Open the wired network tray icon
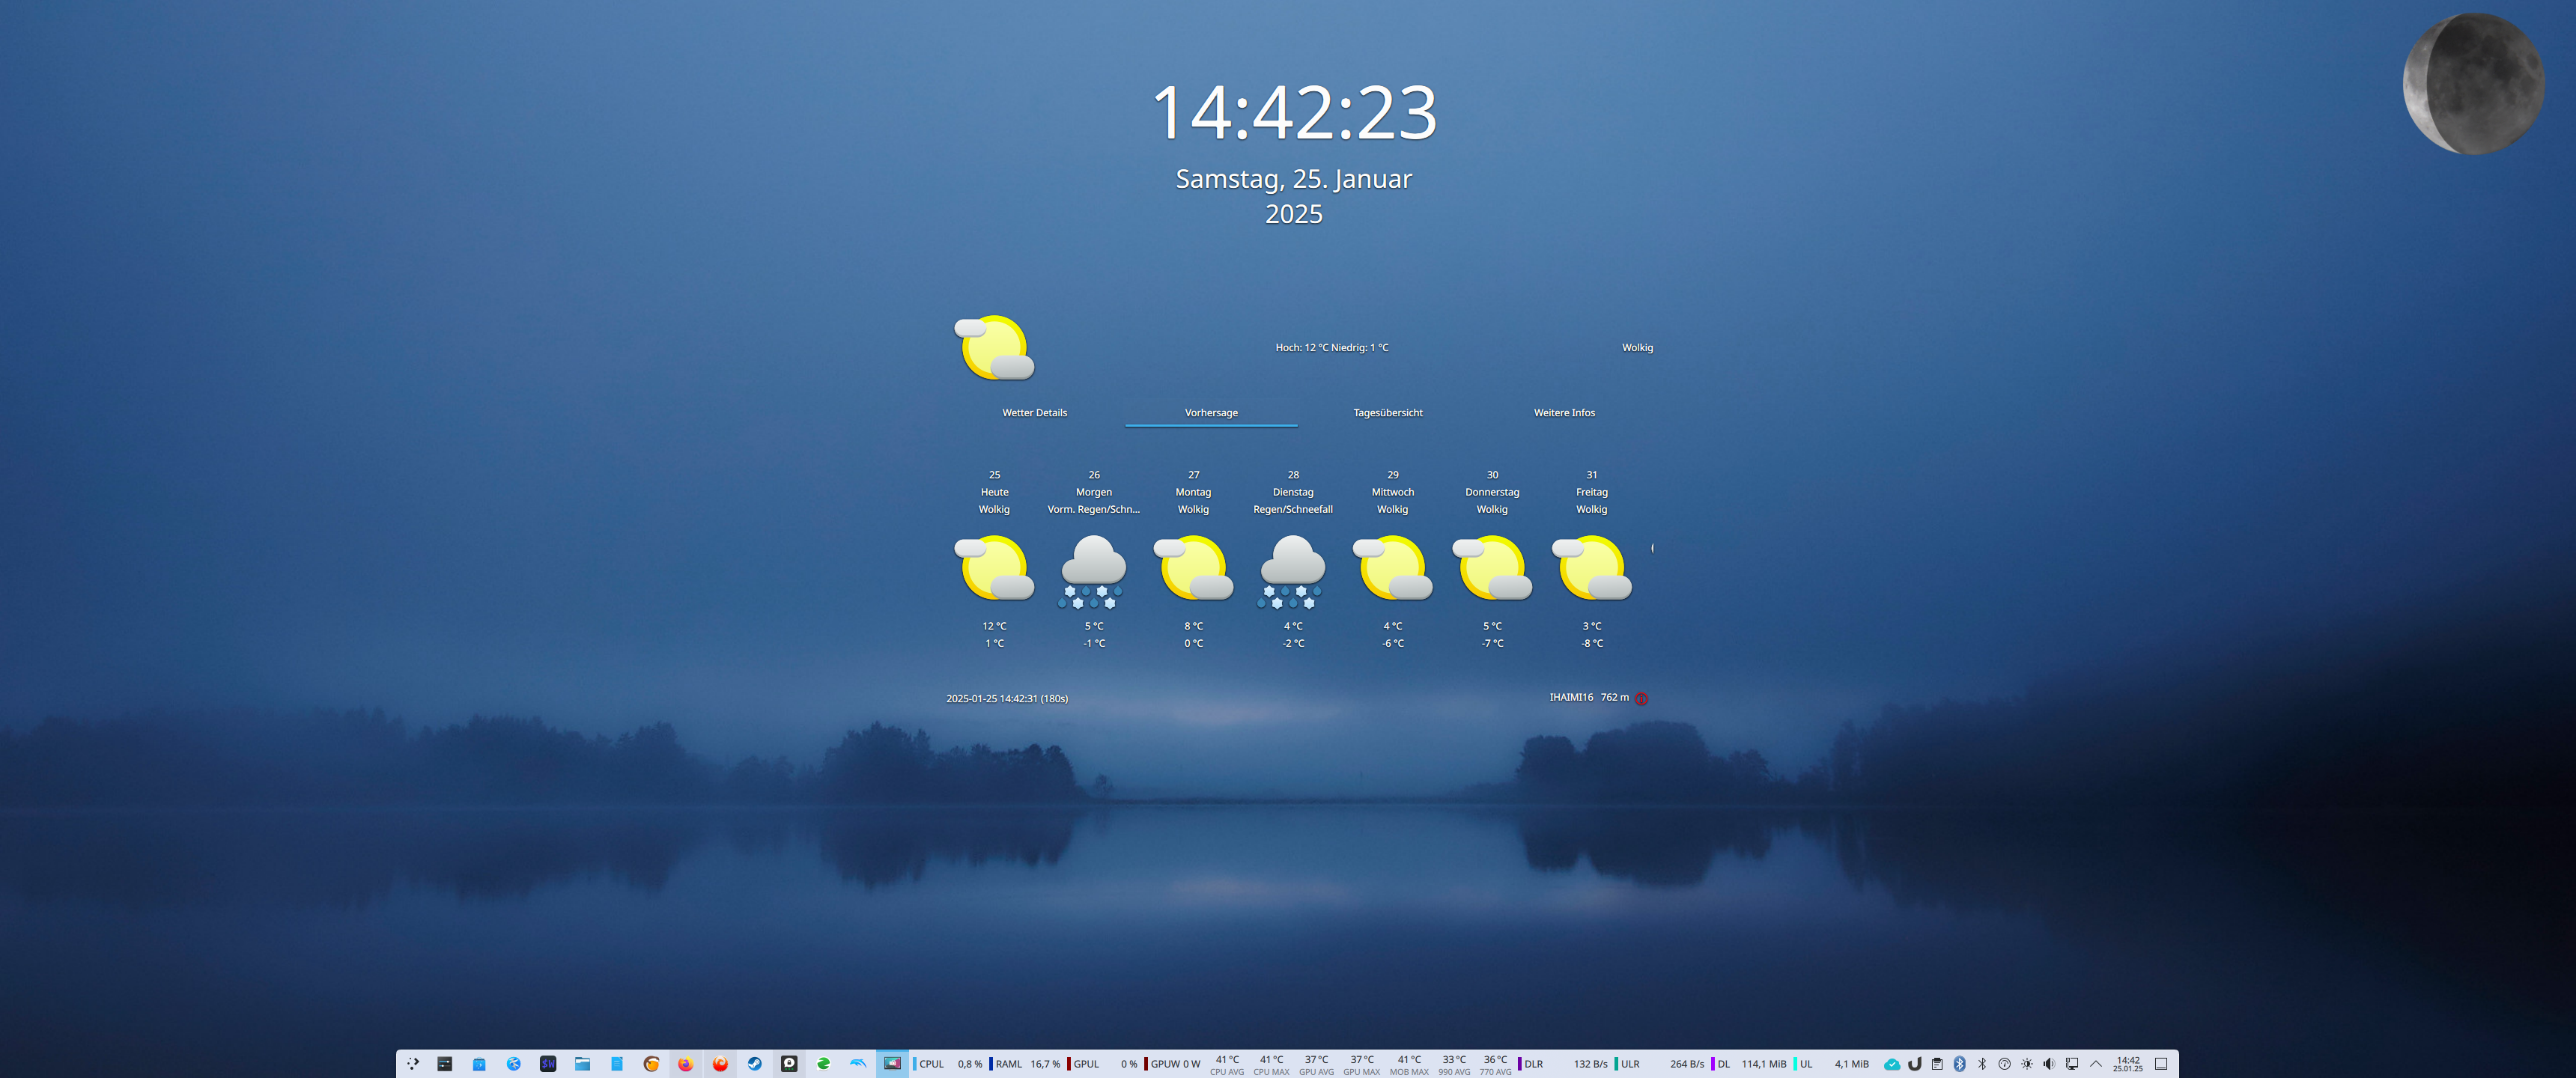This screenshot has height=1078, width=2576. 2072,1064
